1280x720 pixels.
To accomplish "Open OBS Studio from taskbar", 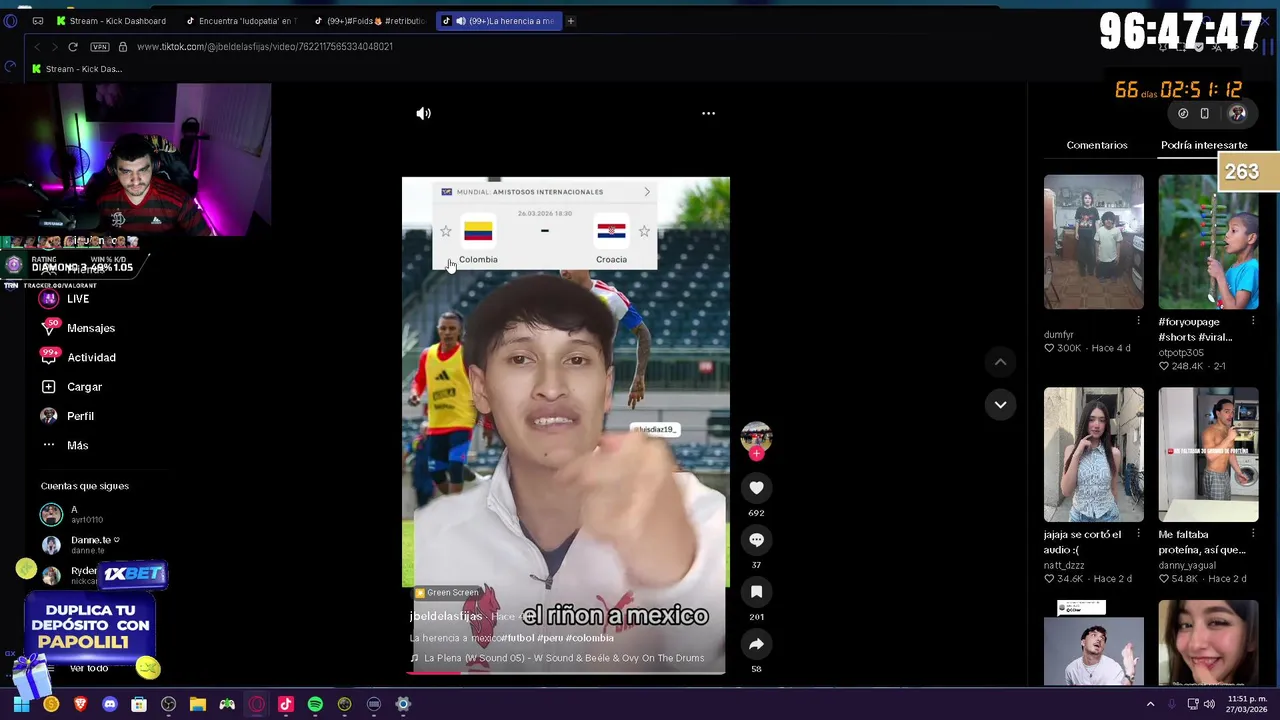I will click(x=168, y=705).
